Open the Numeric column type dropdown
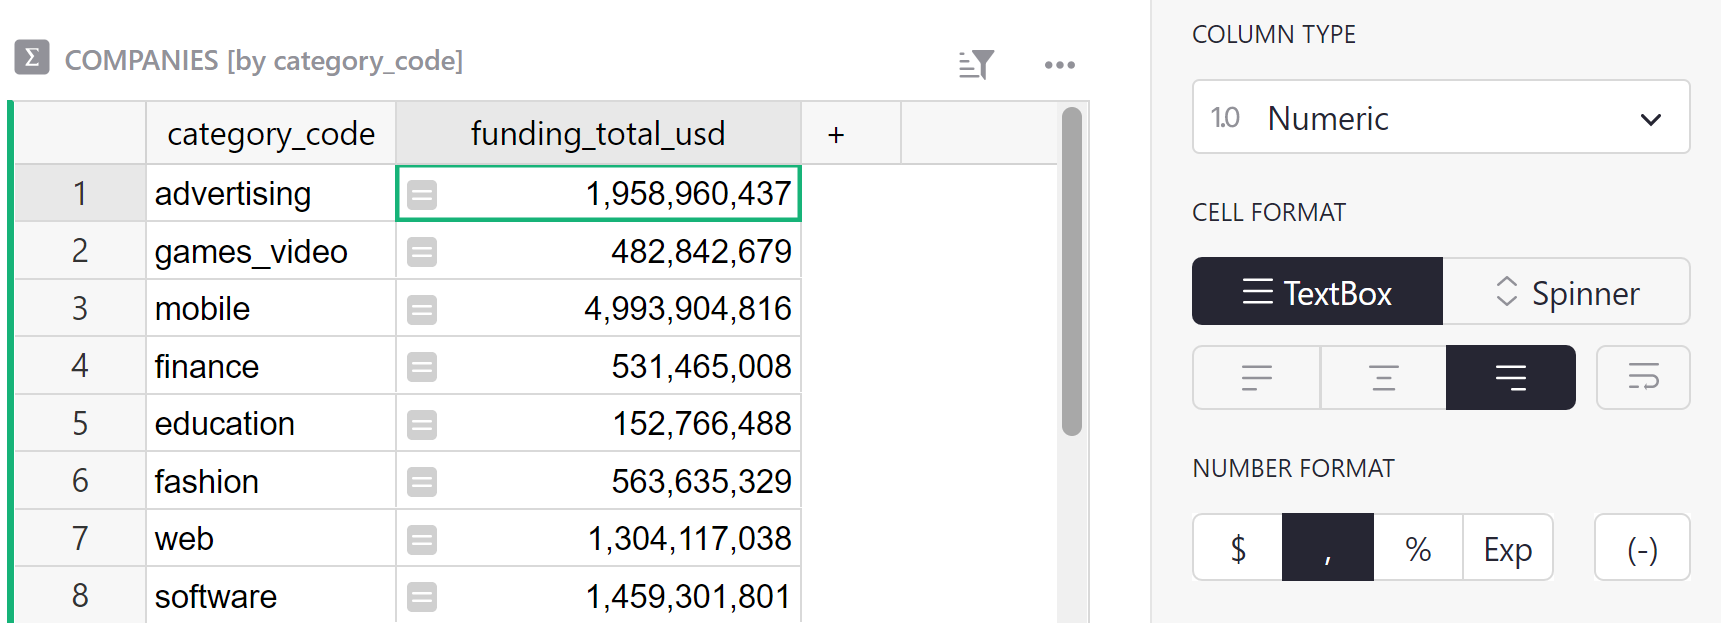Screen dimensions: 1721x623 tap(1440, 118)
